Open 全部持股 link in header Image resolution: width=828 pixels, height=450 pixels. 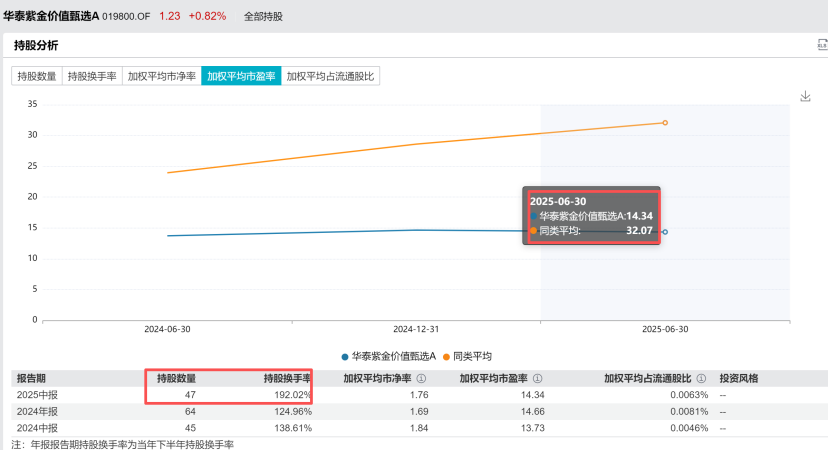263,16
